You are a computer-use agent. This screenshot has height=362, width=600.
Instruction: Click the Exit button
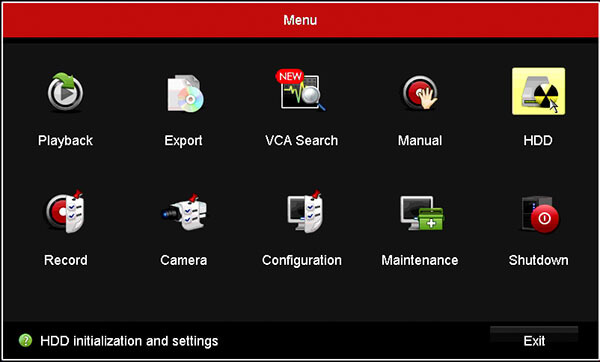coord(534,340)
